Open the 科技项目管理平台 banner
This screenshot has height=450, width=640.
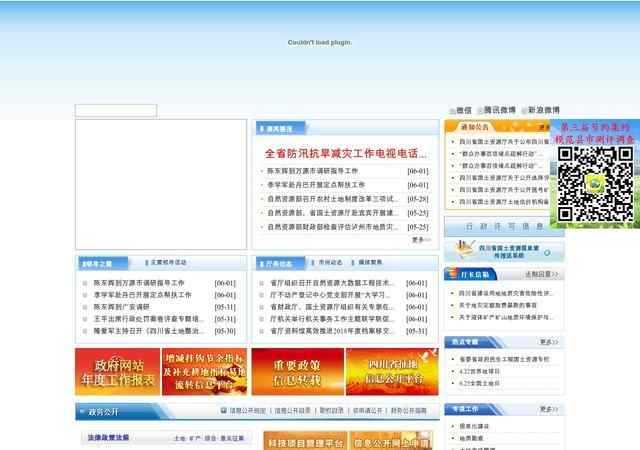tap(305, 441)
